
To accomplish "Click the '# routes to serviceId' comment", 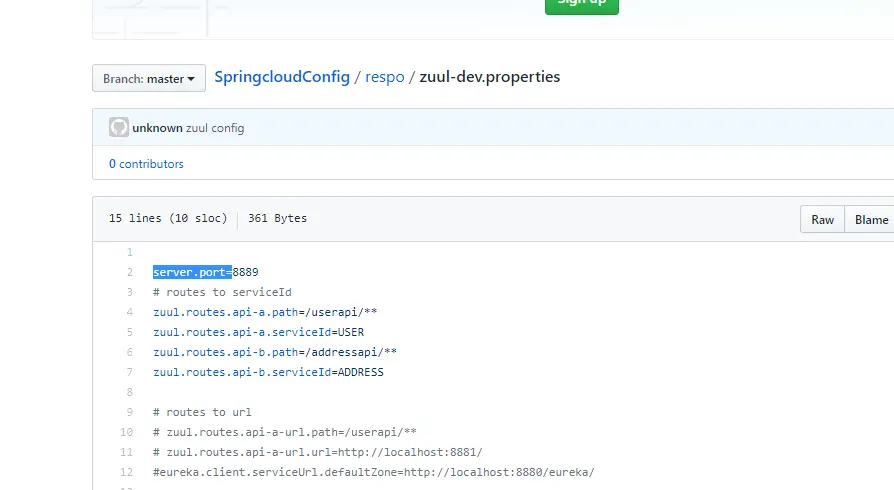I will 222,292.
